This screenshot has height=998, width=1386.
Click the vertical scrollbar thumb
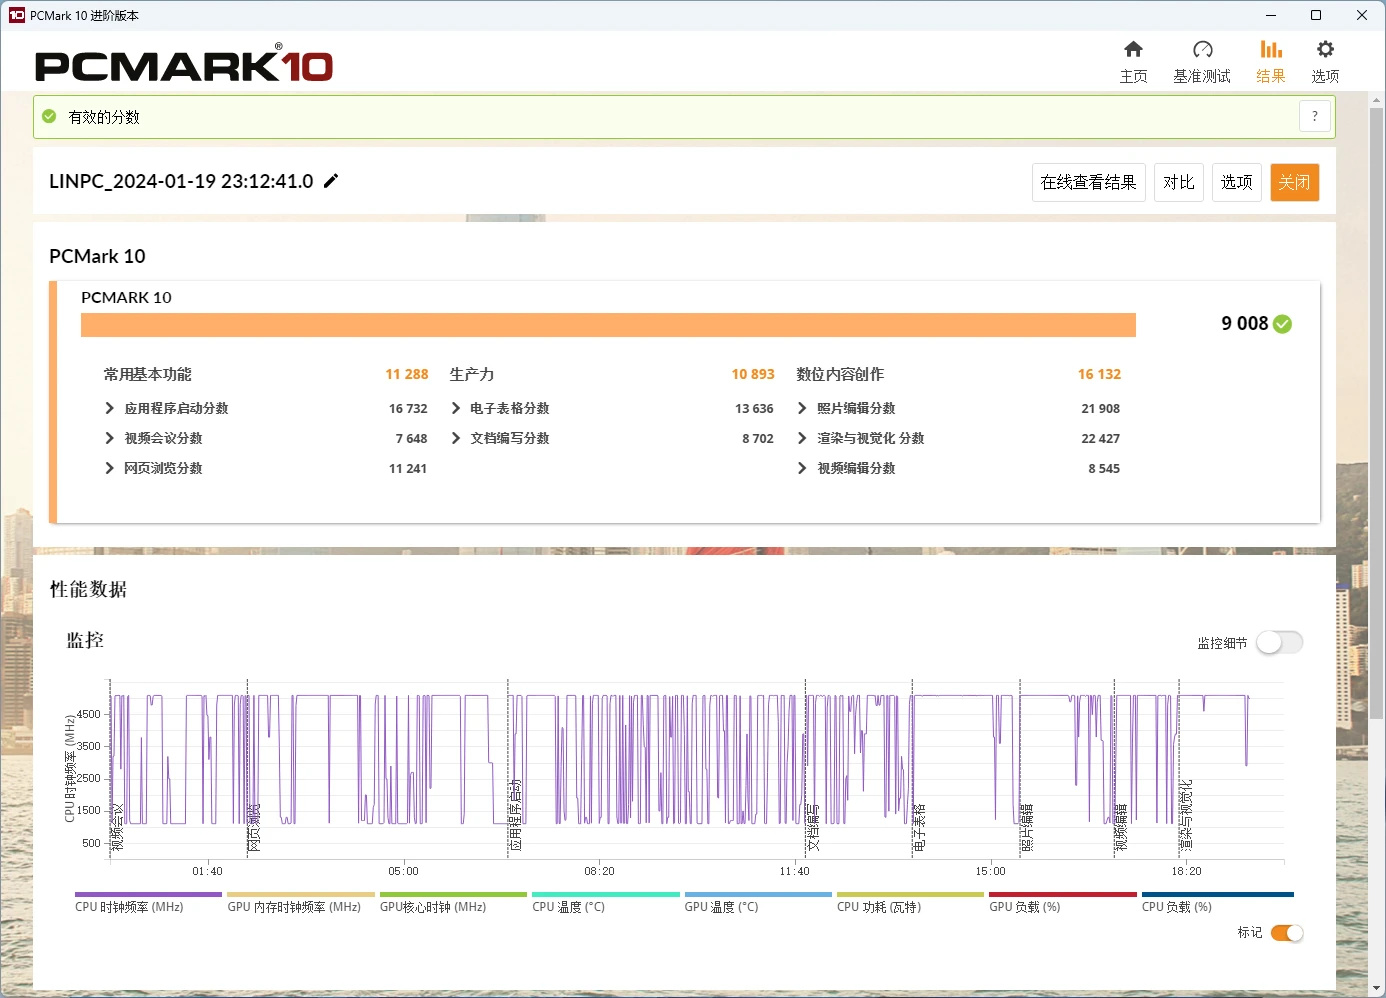point(1377,412)
